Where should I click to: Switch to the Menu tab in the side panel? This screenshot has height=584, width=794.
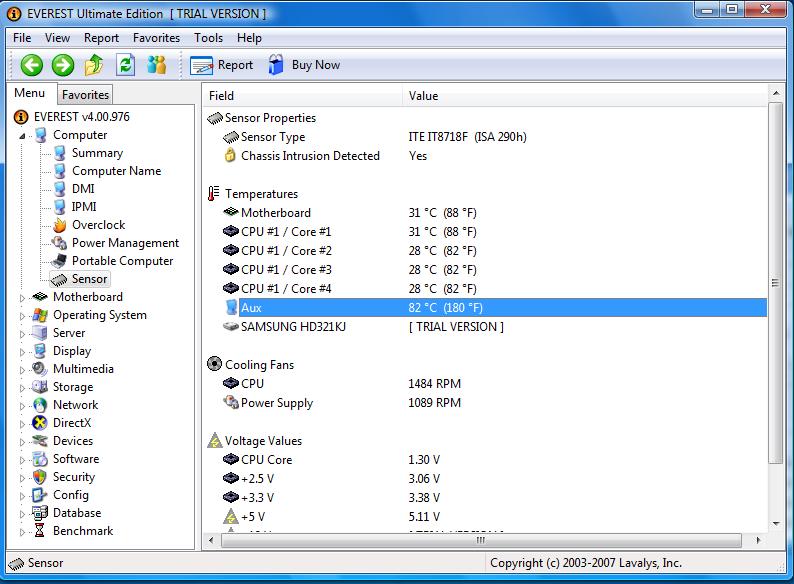29,93
